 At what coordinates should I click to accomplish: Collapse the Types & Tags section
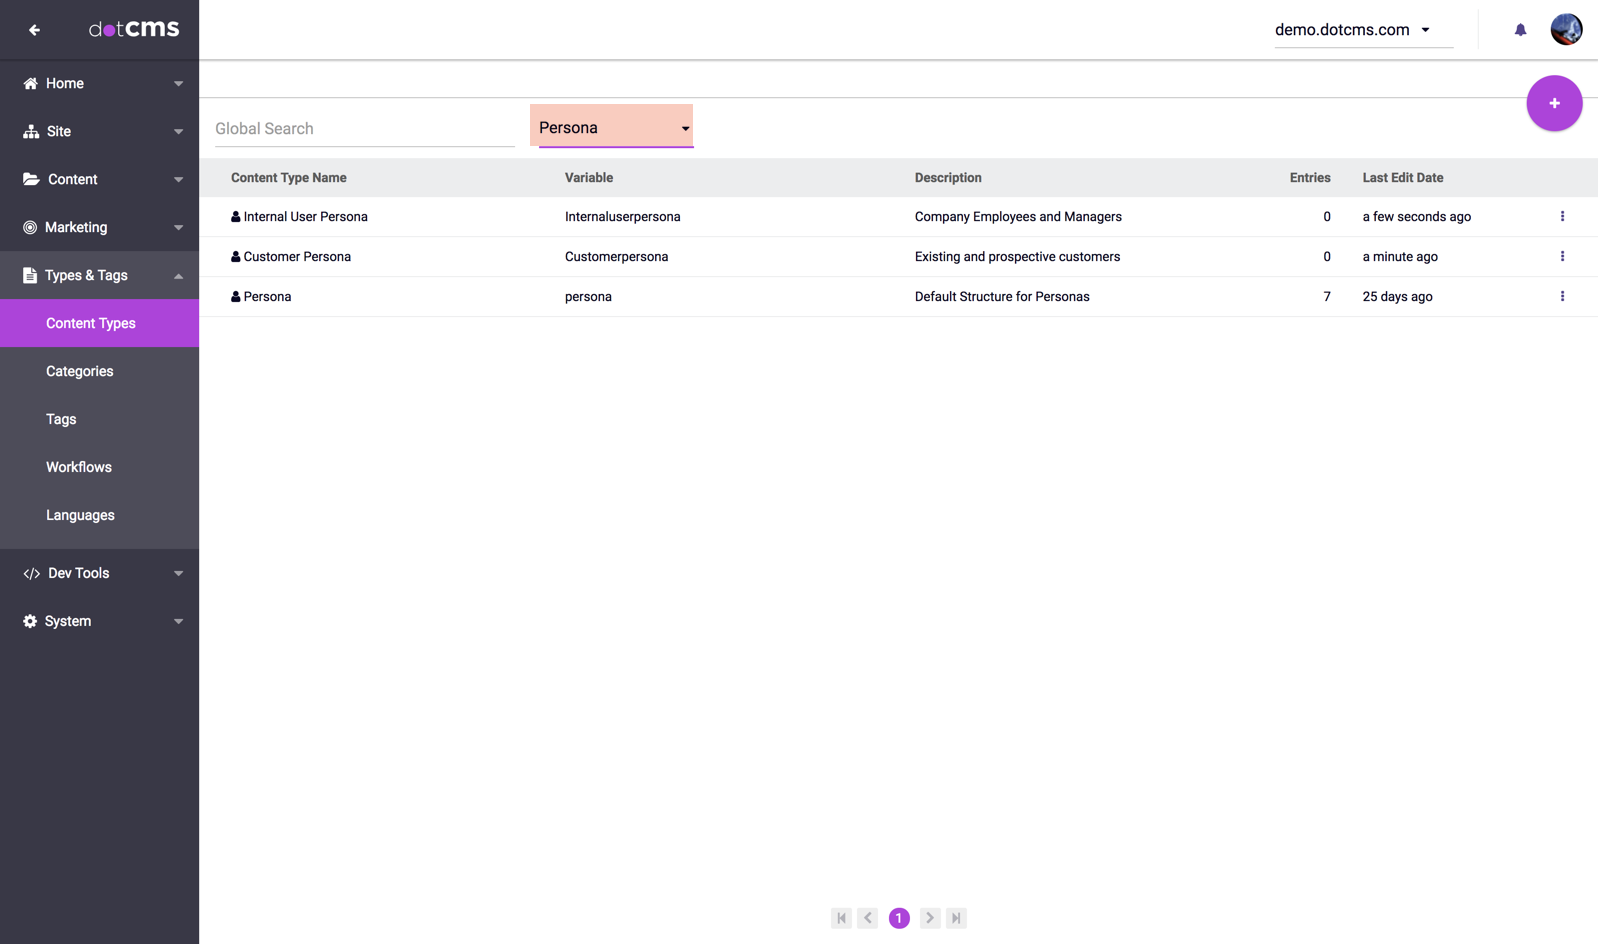coord(100,275)
